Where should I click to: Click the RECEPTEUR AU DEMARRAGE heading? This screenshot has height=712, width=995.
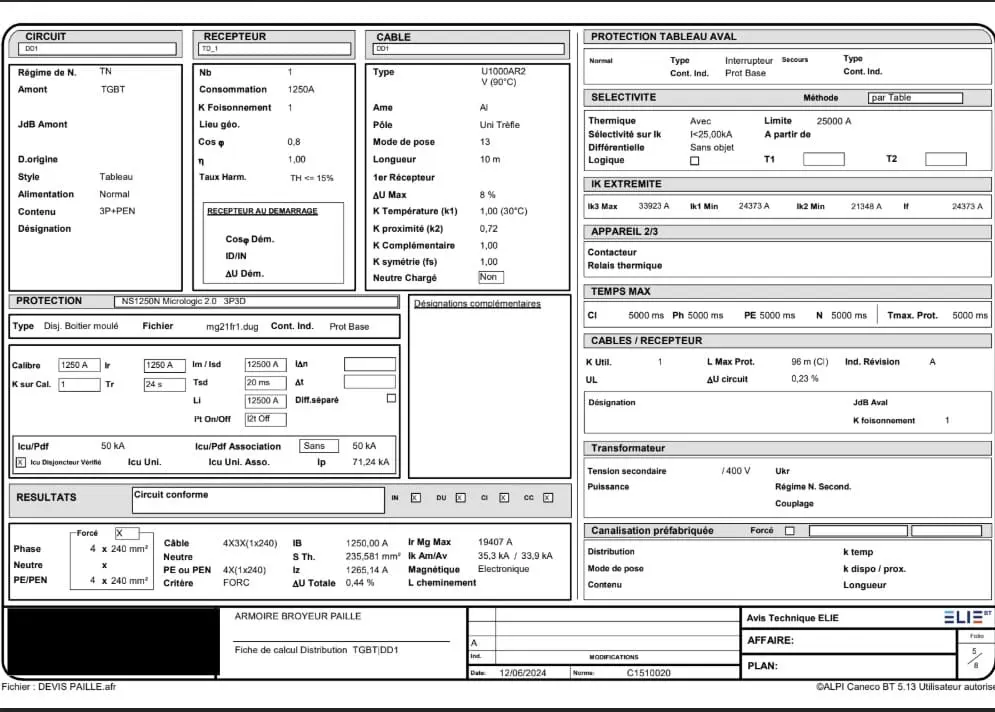(262, 211)
